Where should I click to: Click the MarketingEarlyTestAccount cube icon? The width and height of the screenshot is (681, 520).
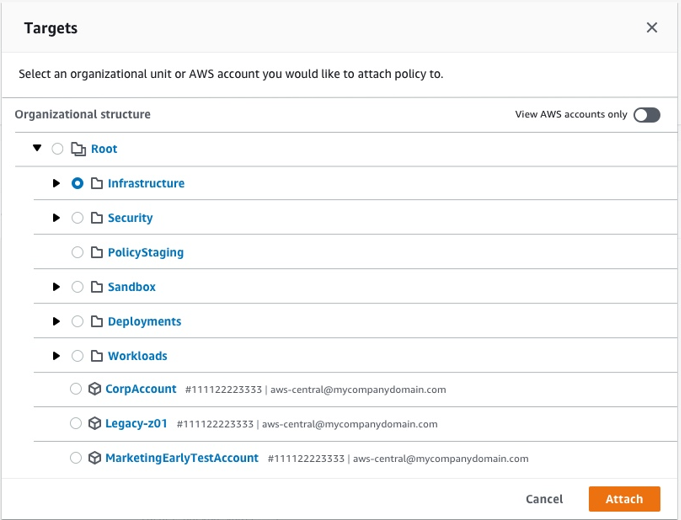[95, 458]
